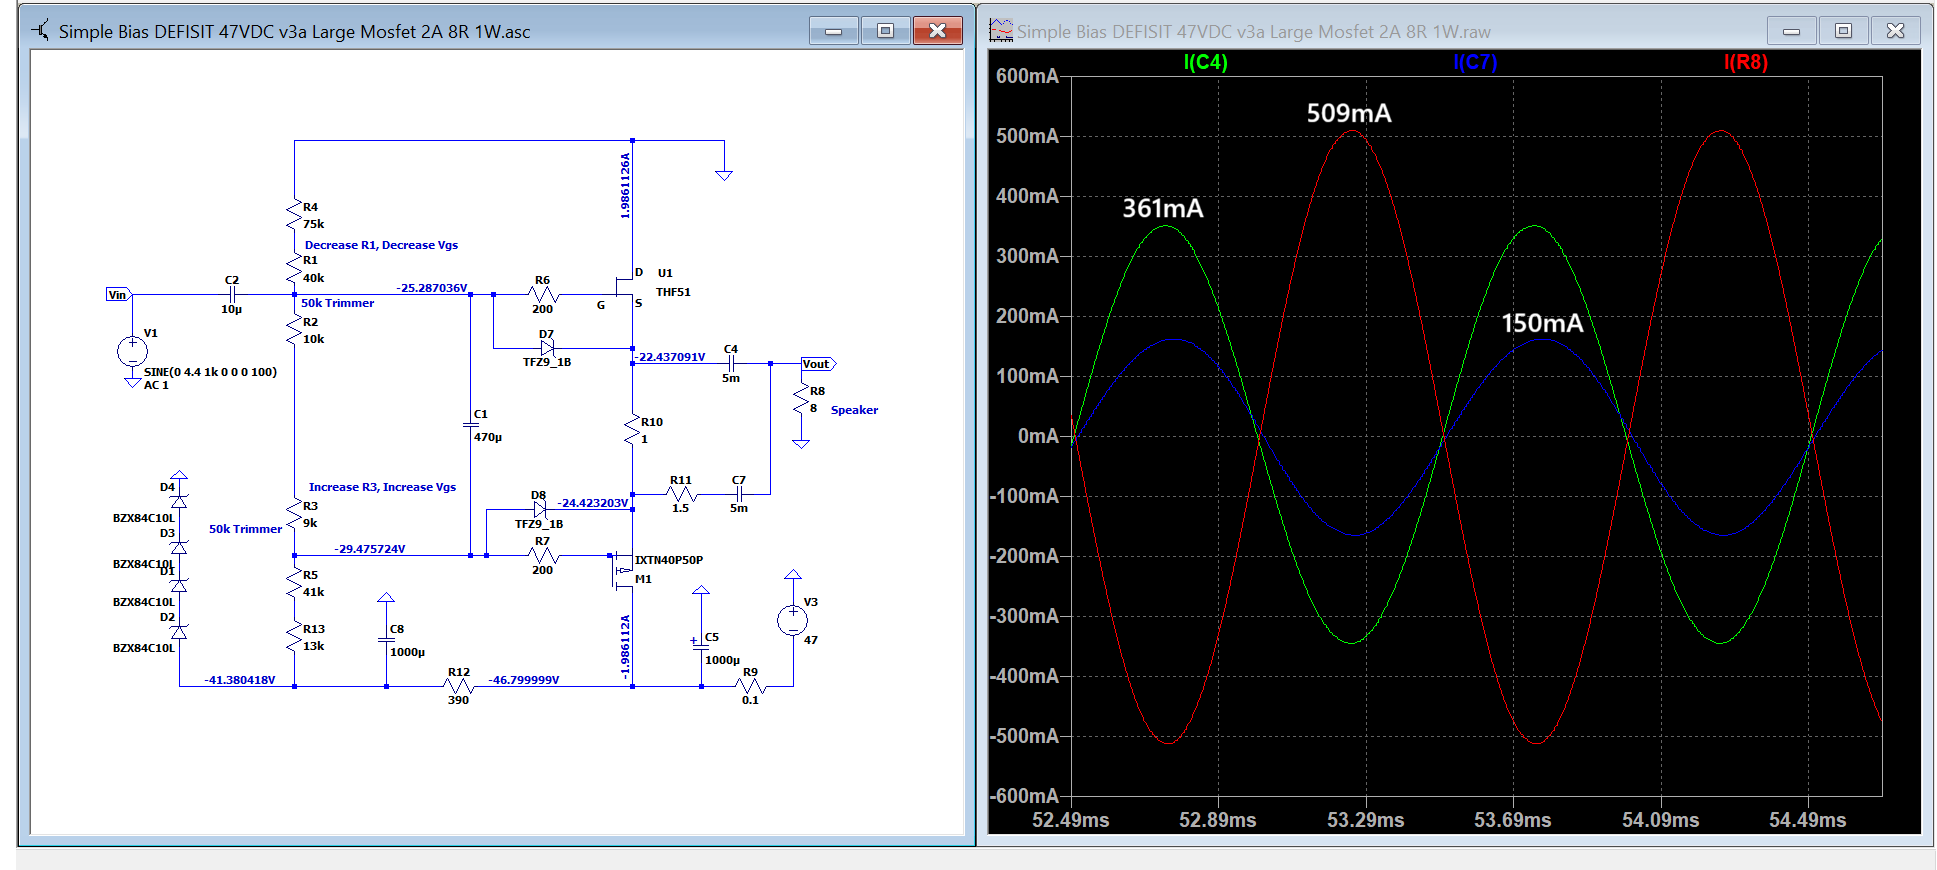Viewport: 1937px width, 870px height.
Task: Click the ground symbol below R8
Action: click(x=801, y=443)
